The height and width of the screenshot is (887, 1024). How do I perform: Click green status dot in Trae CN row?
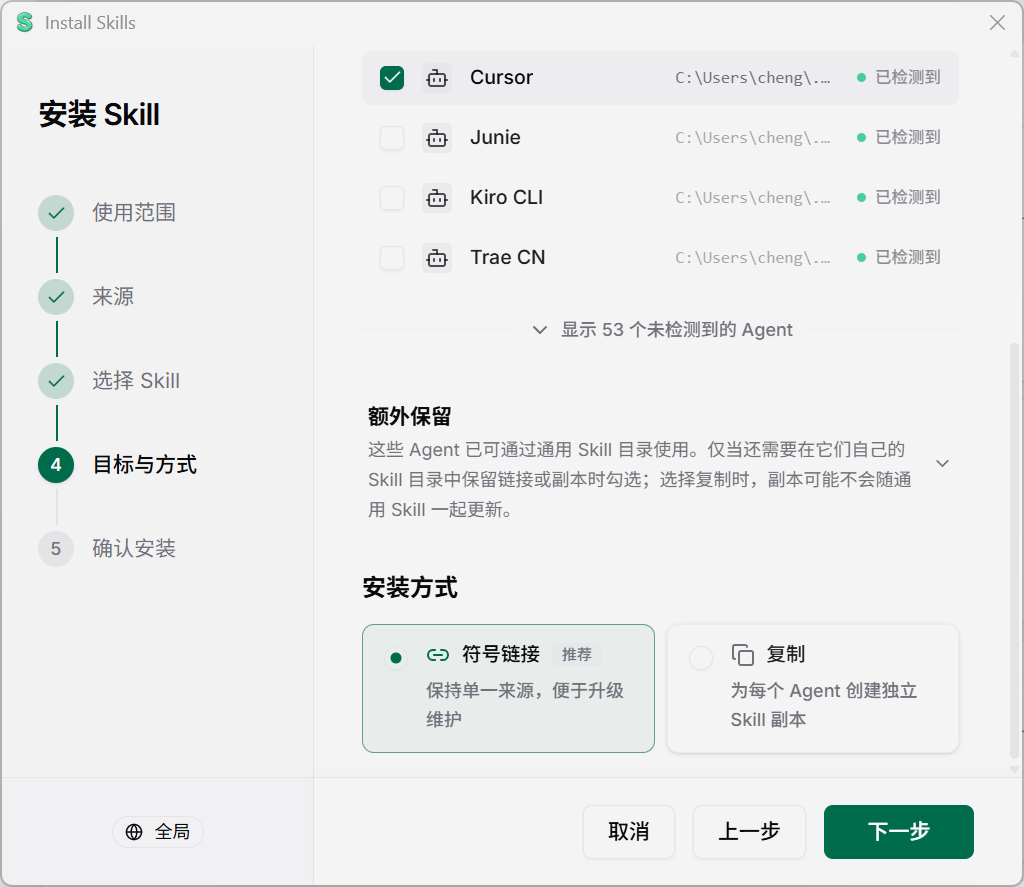pyautogui.click(x=861, y=258)
